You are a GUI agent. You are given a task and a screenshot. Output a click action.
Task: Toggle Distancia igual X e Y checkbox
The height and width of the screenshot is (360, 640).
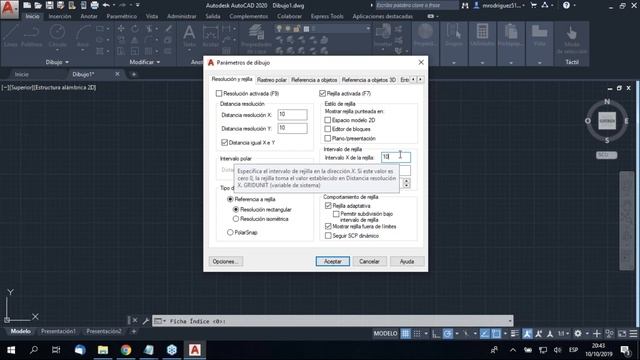(x=224, y=142)
